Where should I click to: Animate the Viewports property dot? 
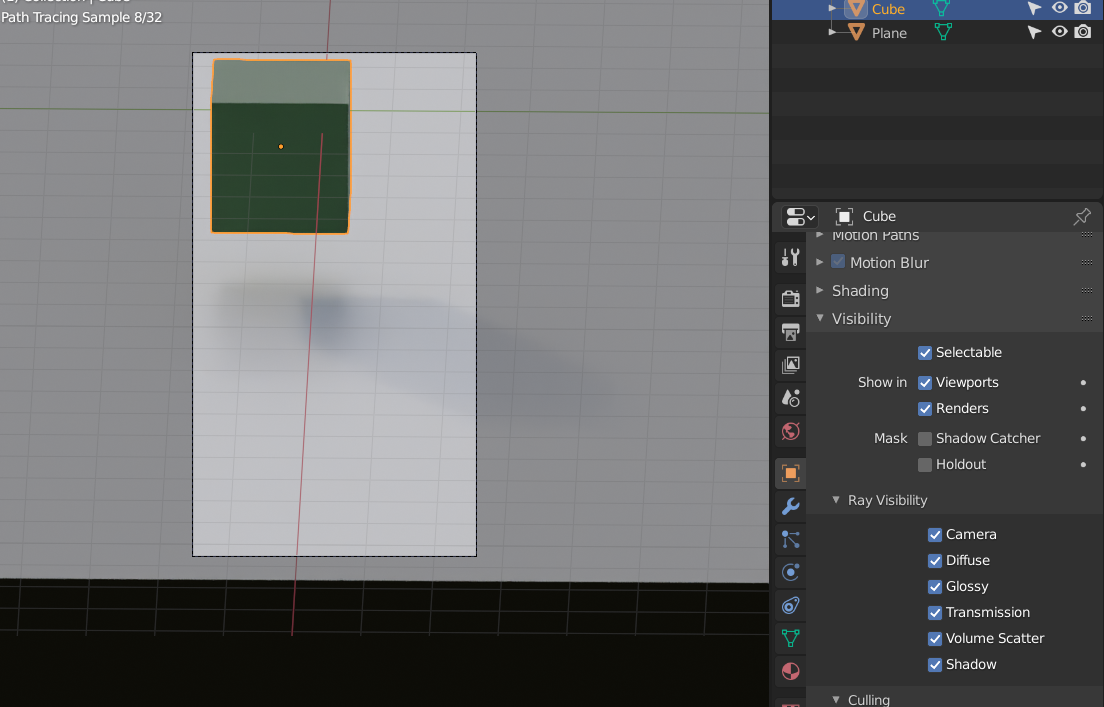[1083, 382]
